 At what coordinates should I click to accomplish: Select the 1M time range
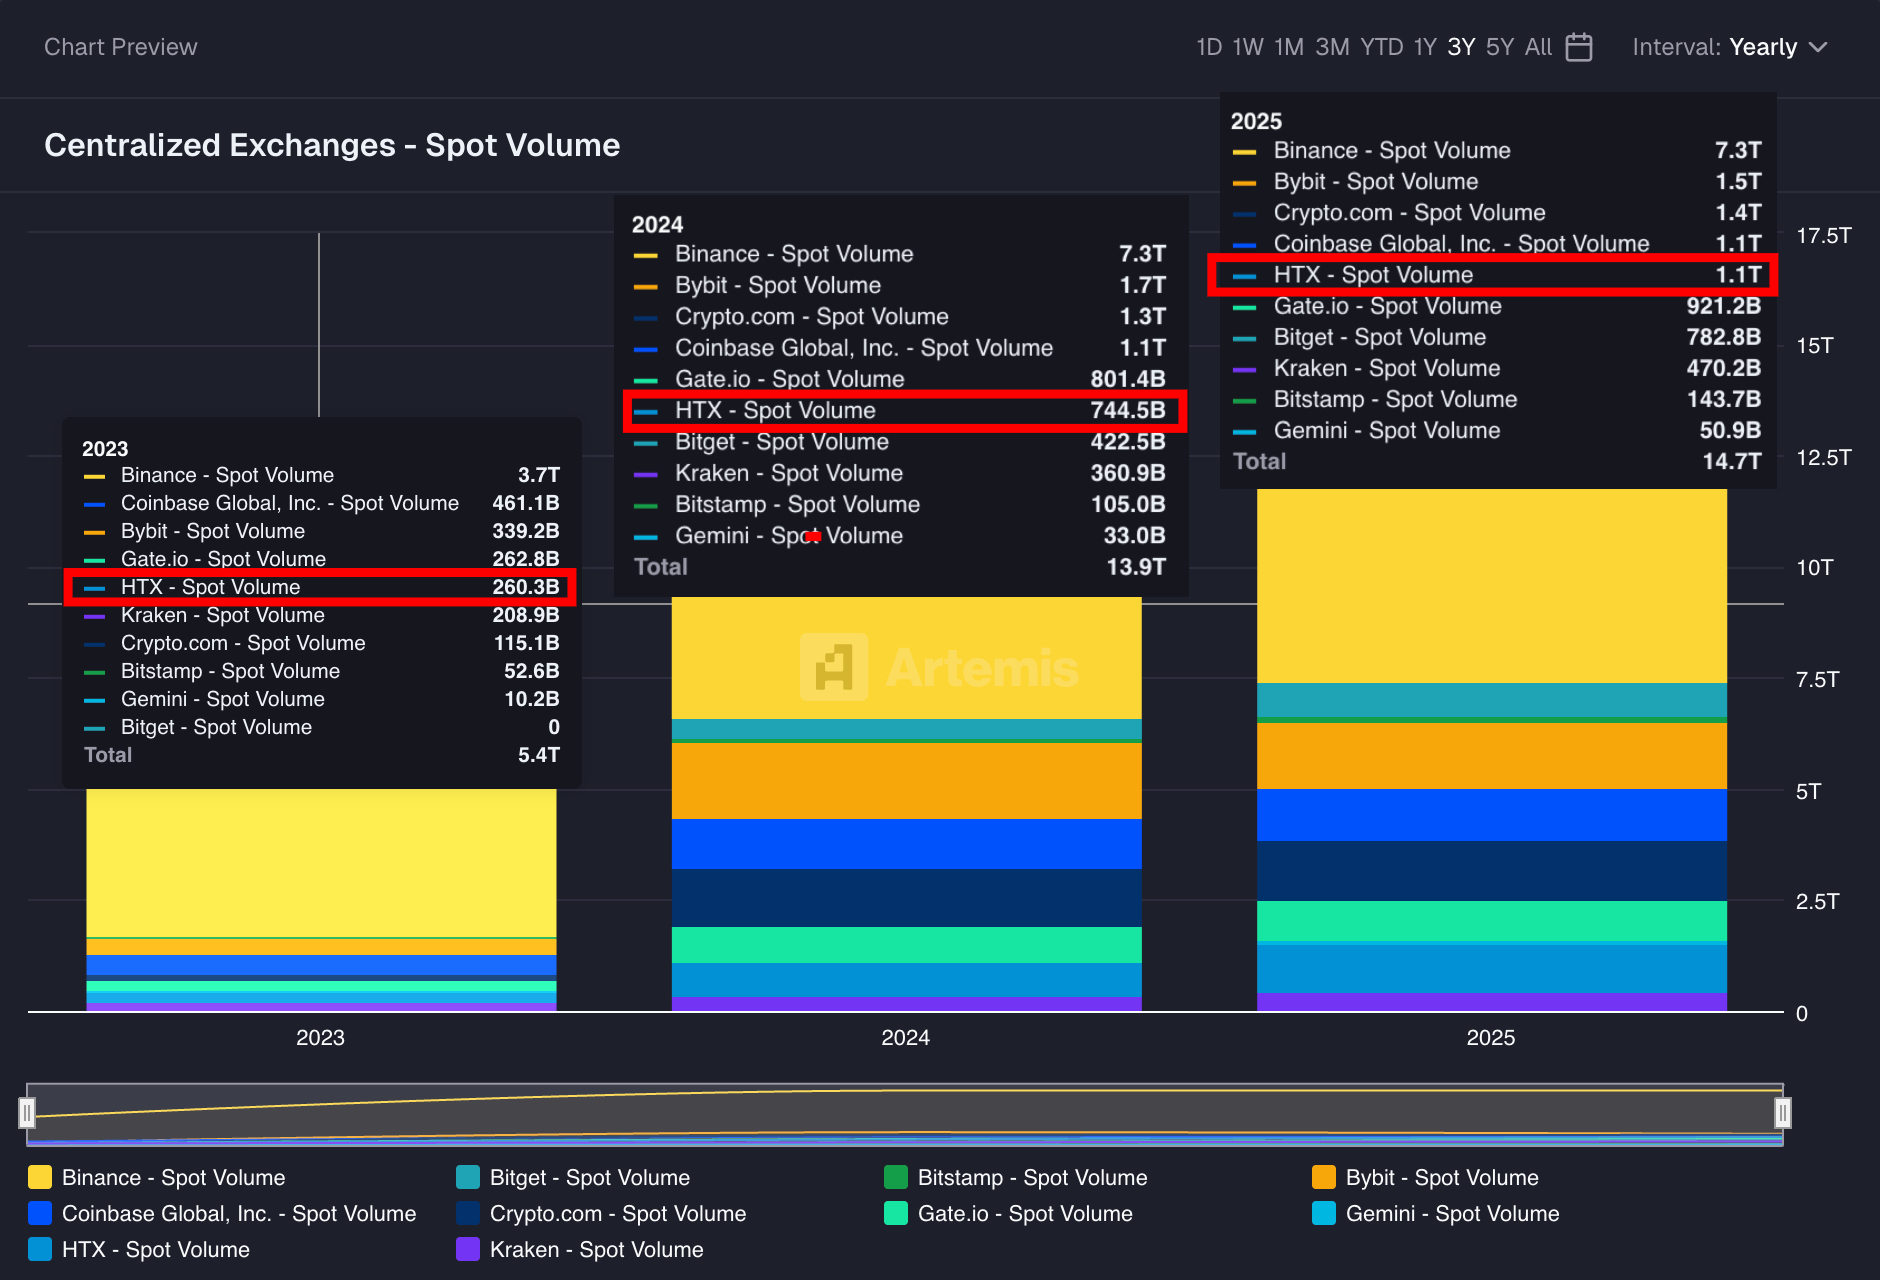pyautogui.click(x=1288, y=47)
